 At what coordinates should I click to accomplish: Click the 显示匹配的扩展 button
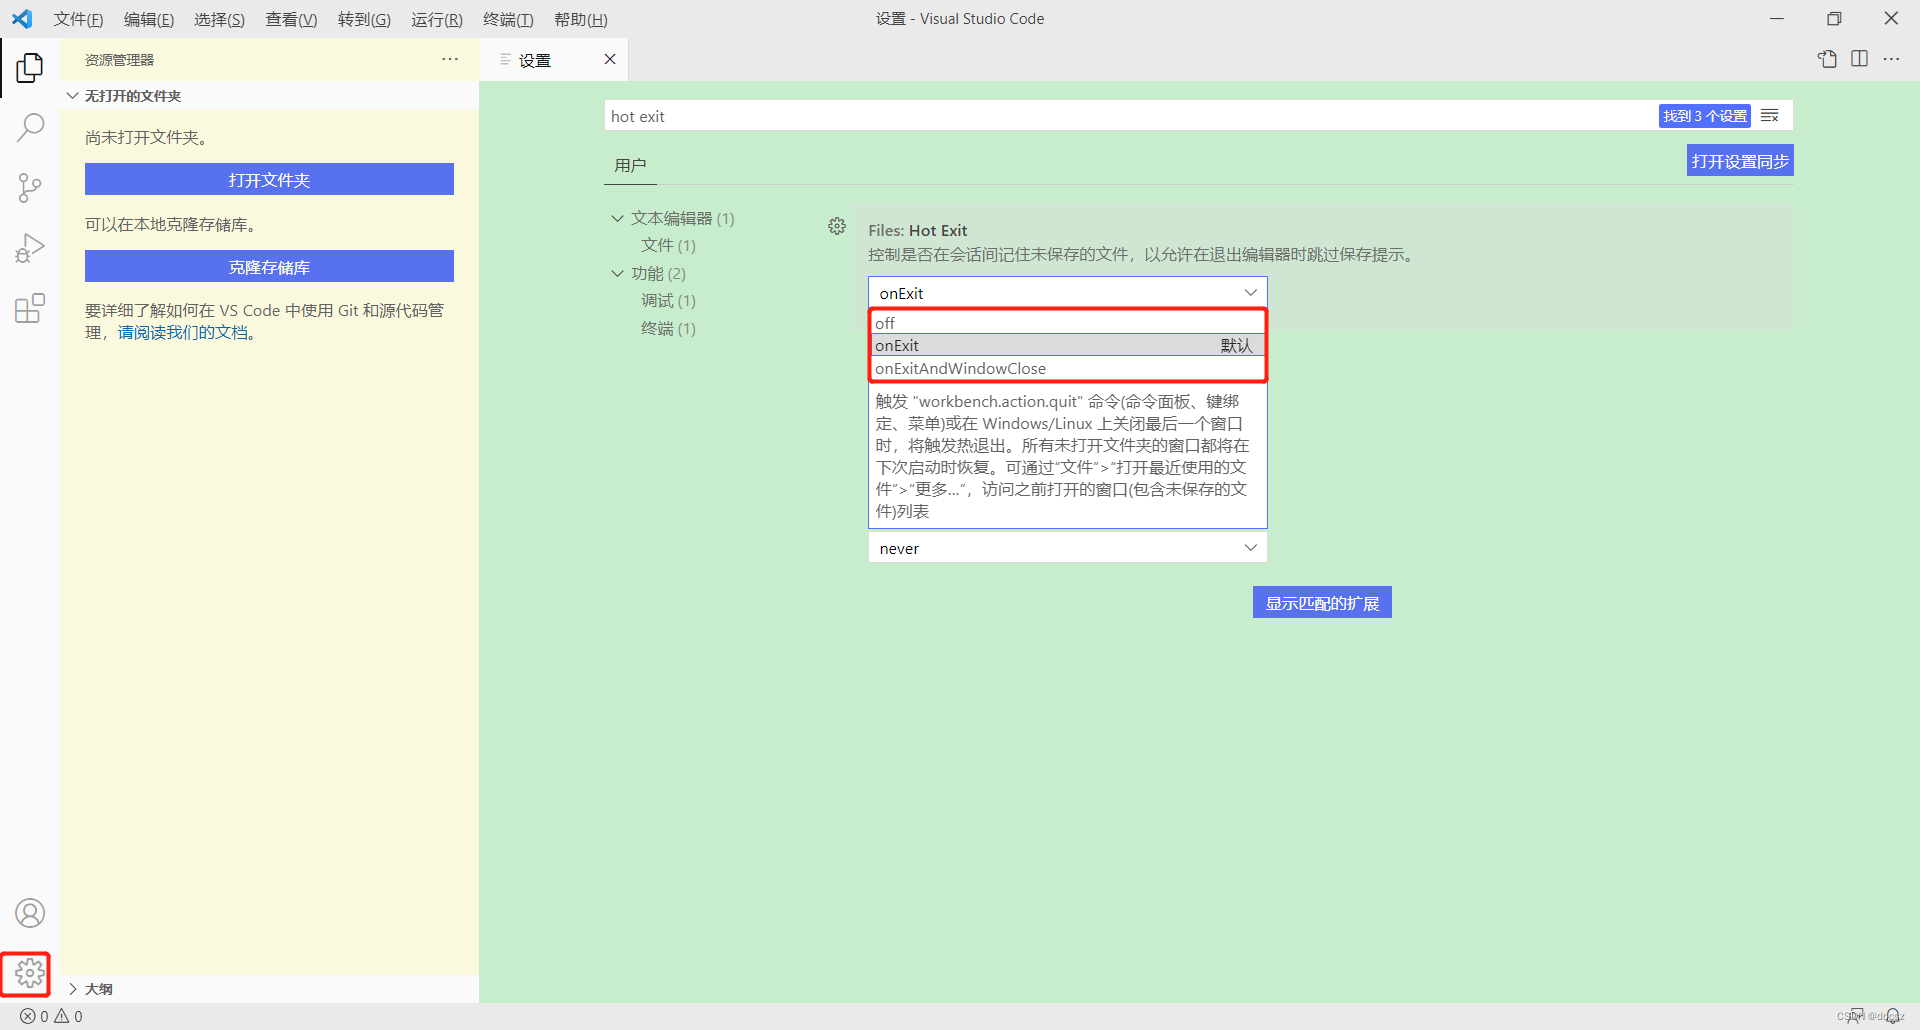[x=1322, y=603]
